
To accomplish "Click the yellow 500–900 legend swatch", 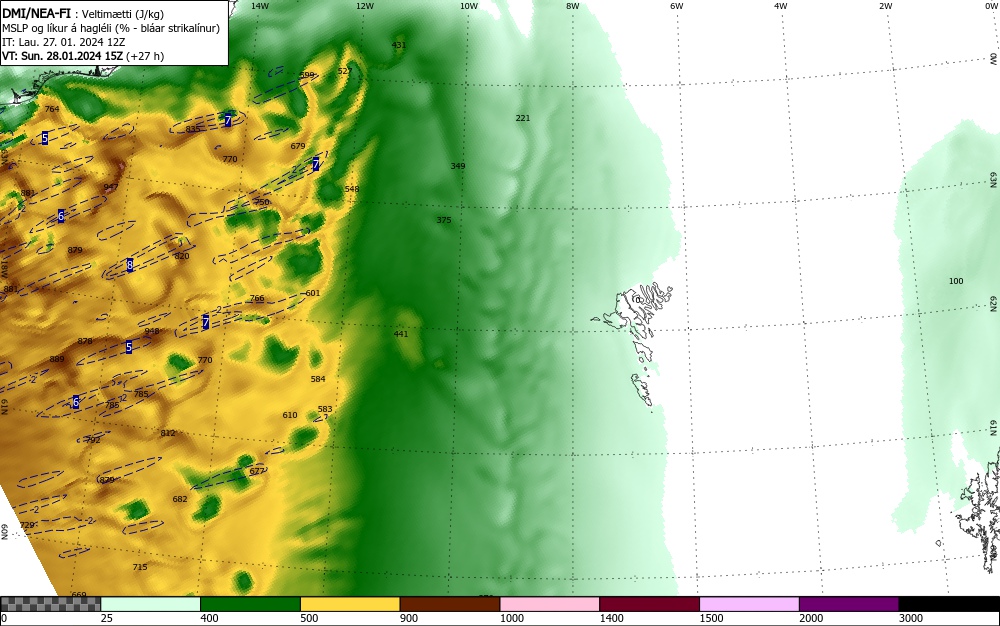I will click(x=349, y=604).
